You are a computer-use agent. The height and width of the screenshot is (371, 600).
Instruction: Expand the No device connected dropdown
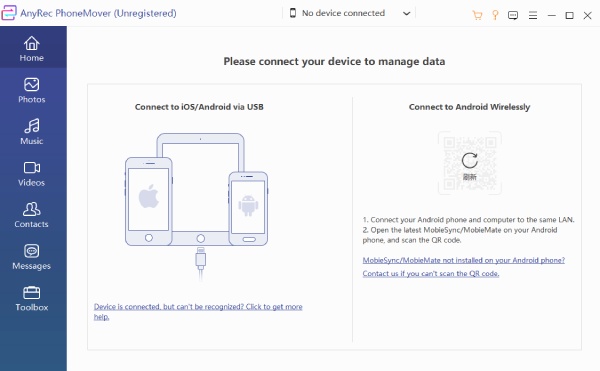pos(349,13)
